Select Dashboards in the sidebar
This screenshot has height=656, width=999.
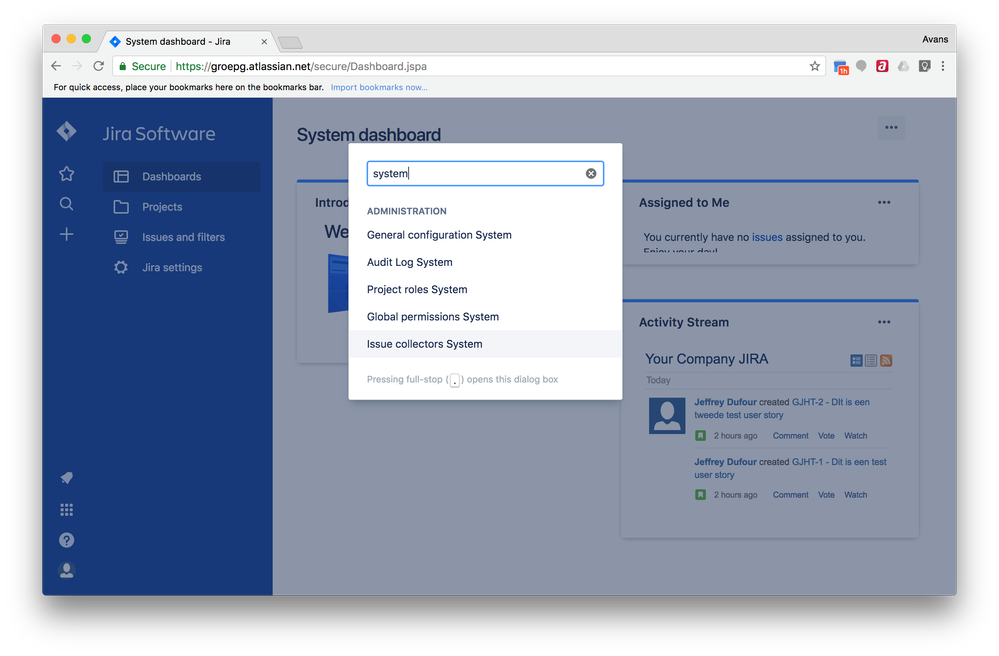(x=182, y=176)
